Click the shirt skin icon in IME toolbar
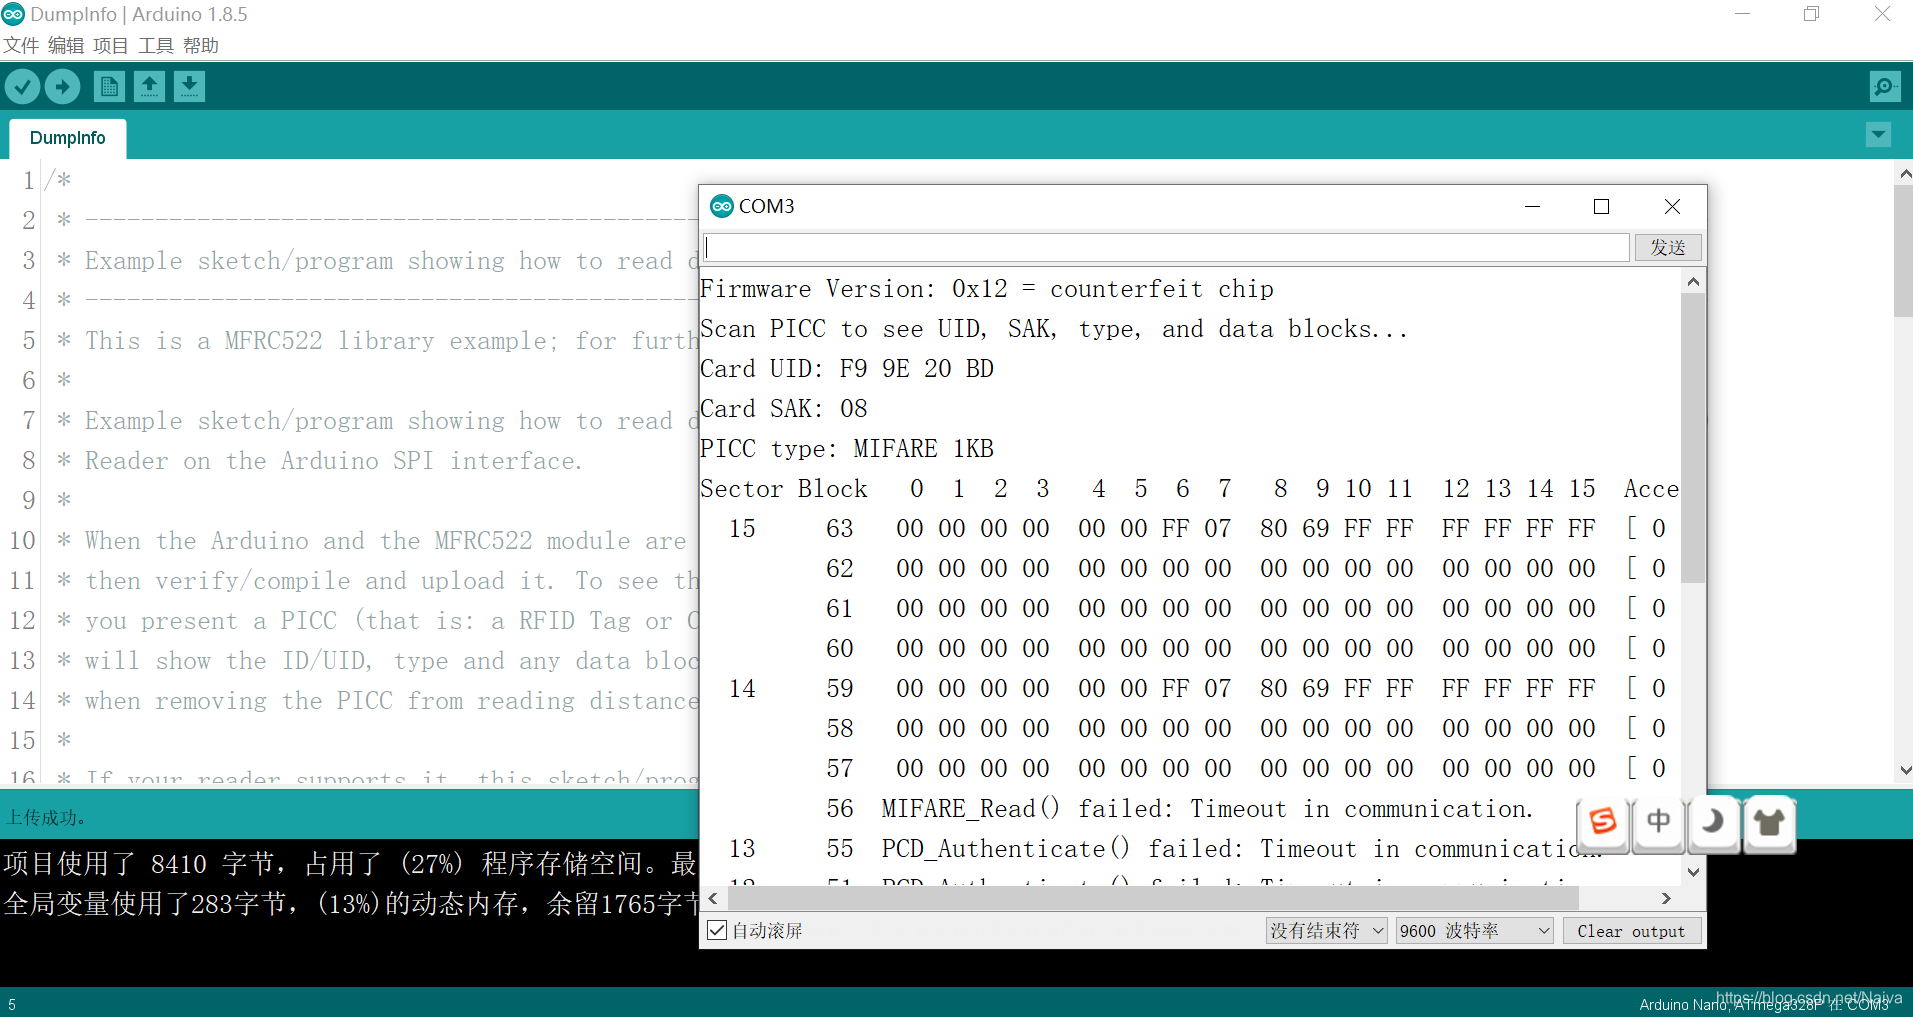 tap(1769, 823)
